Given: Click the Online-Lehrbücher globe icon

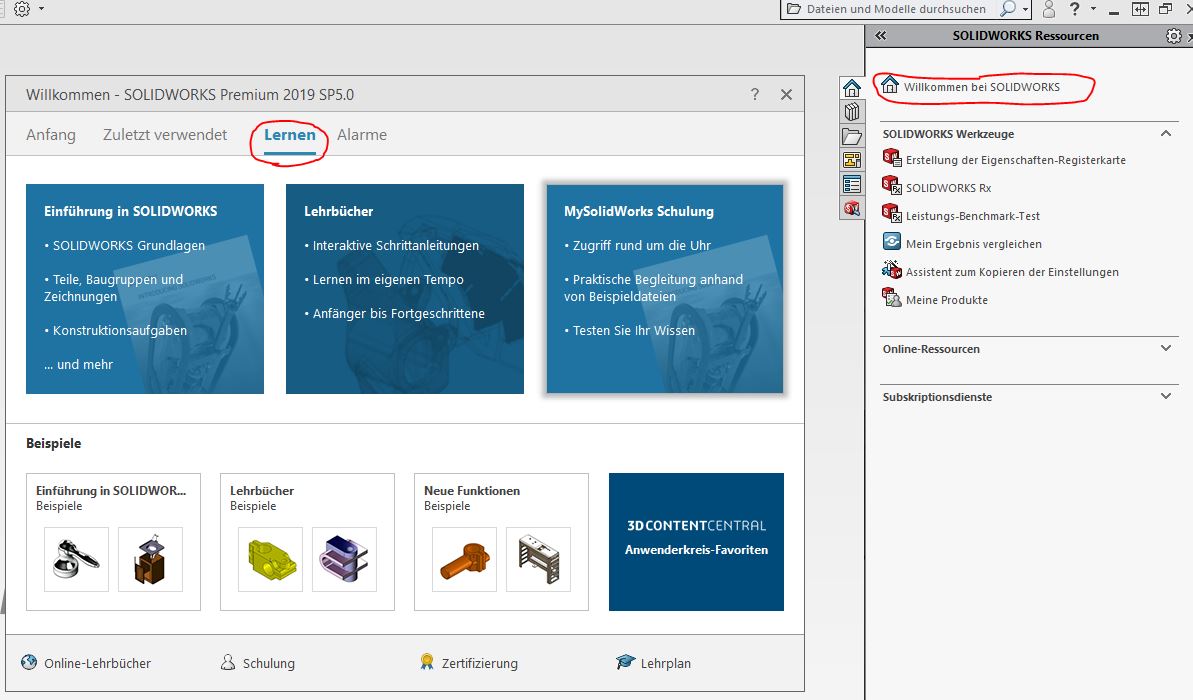Looking at the screenshot, I should [29, 662].
